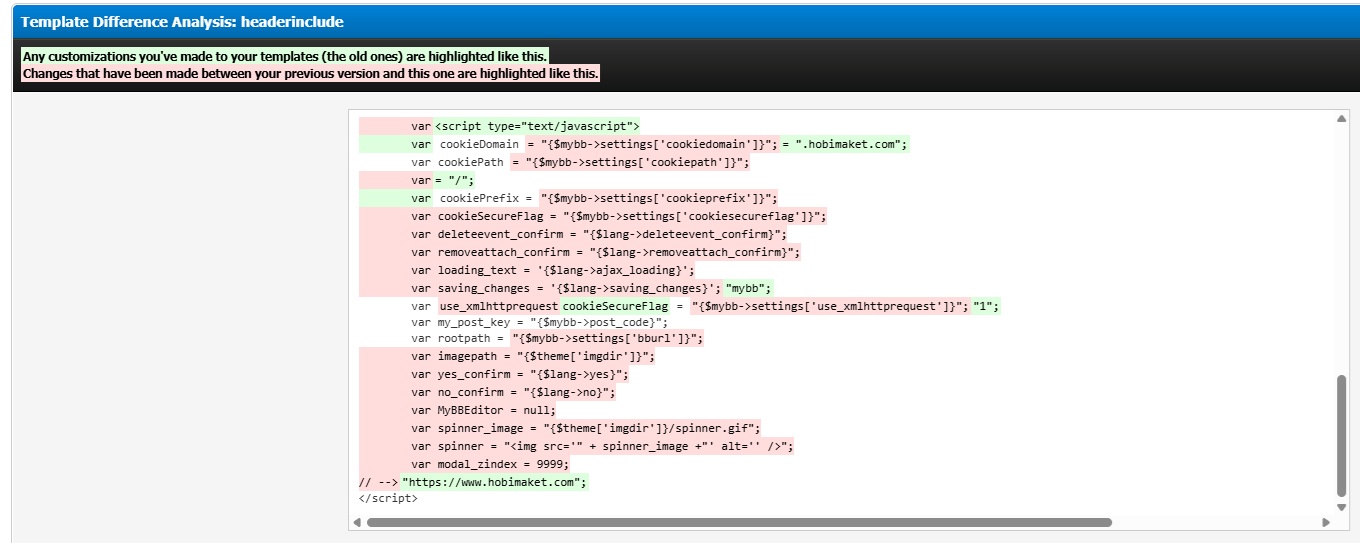Viewport: 1360px width, 543px height.
Task: Click the cookieDomain variable line
Action: [x=634, y=144]
